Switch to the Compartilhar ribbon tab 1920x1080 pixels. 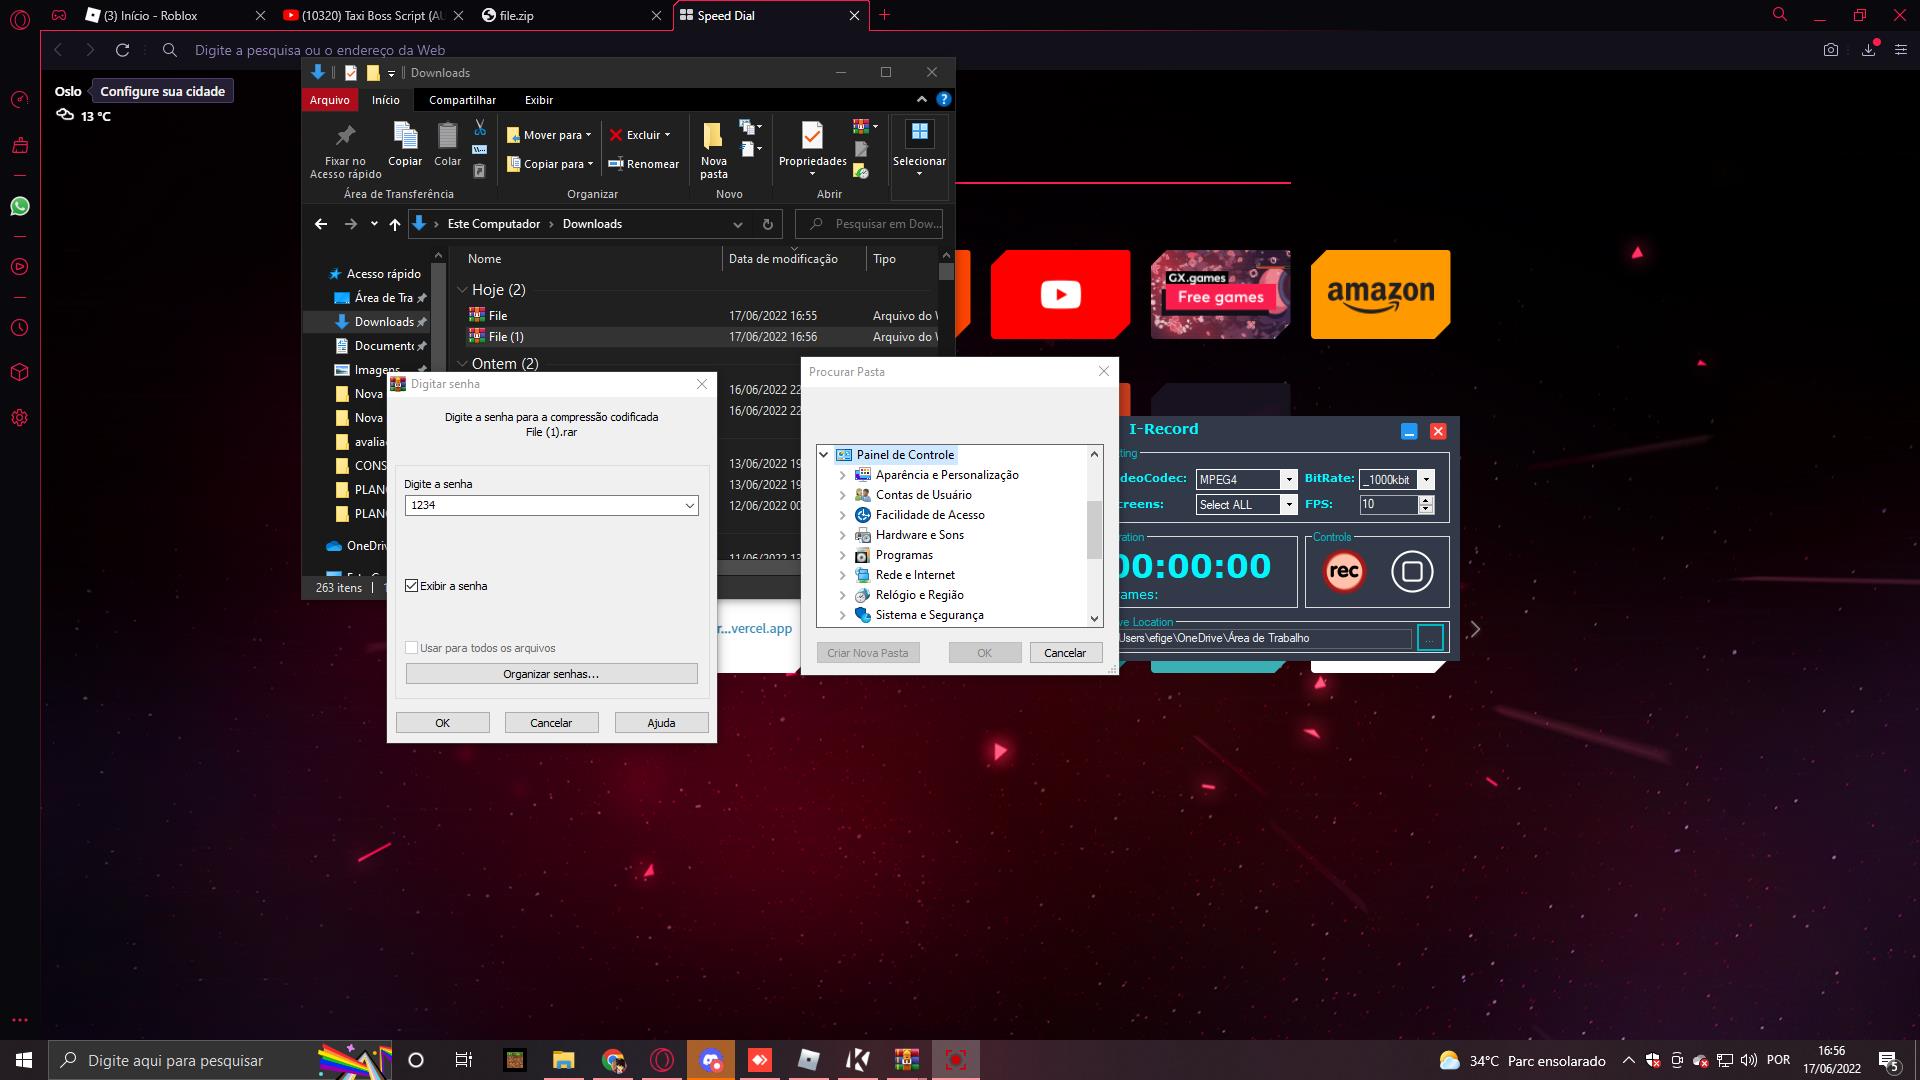tap(462, 100)
